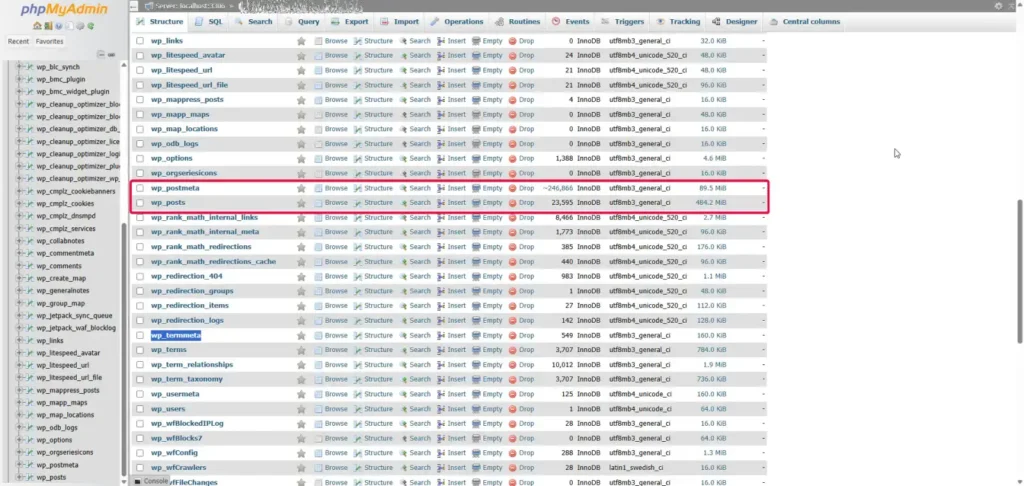Expand wp_comments in the navigation tree
Screen dimensions: 1024x486
tap(20, 266)
